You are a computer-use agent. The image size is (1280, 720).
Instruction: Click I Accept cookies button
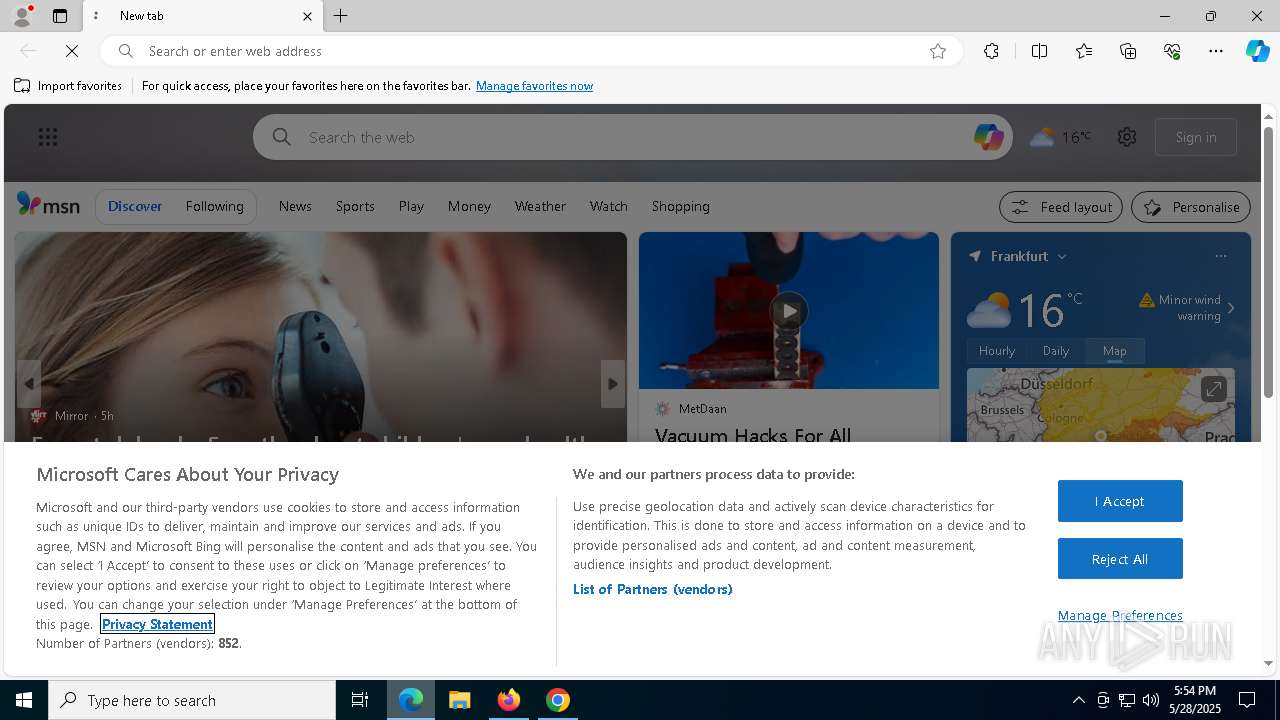(1120, 501)
